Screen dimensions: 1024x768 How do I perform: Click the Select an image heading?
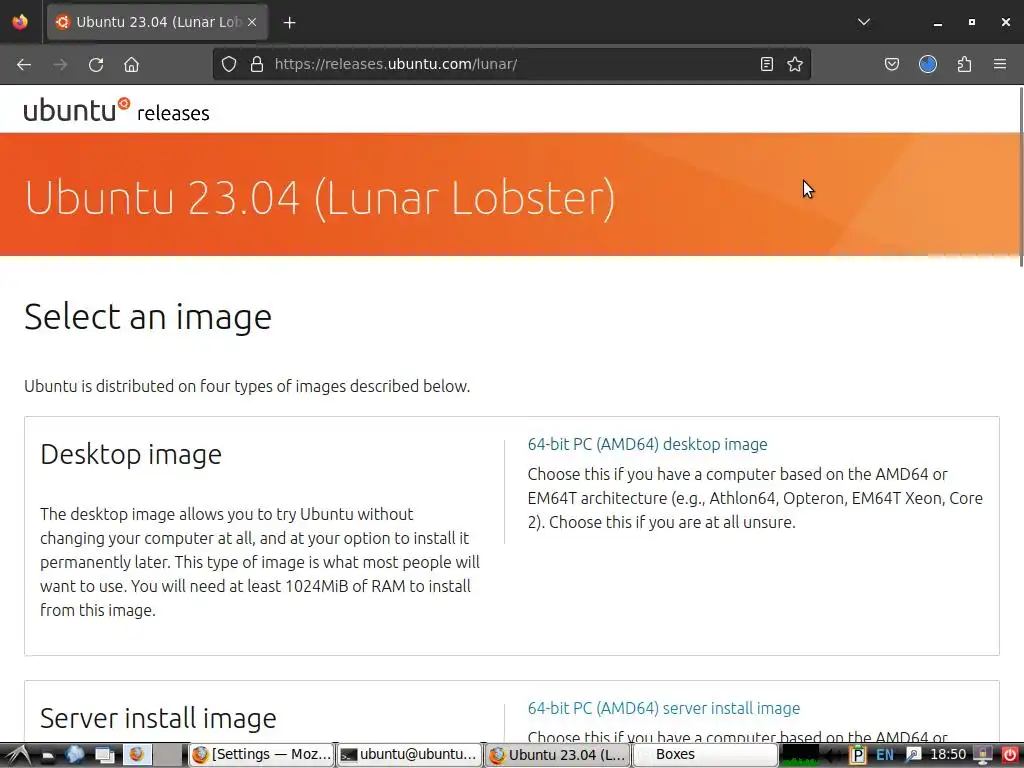pyautogui.click(x=148, y=317)
